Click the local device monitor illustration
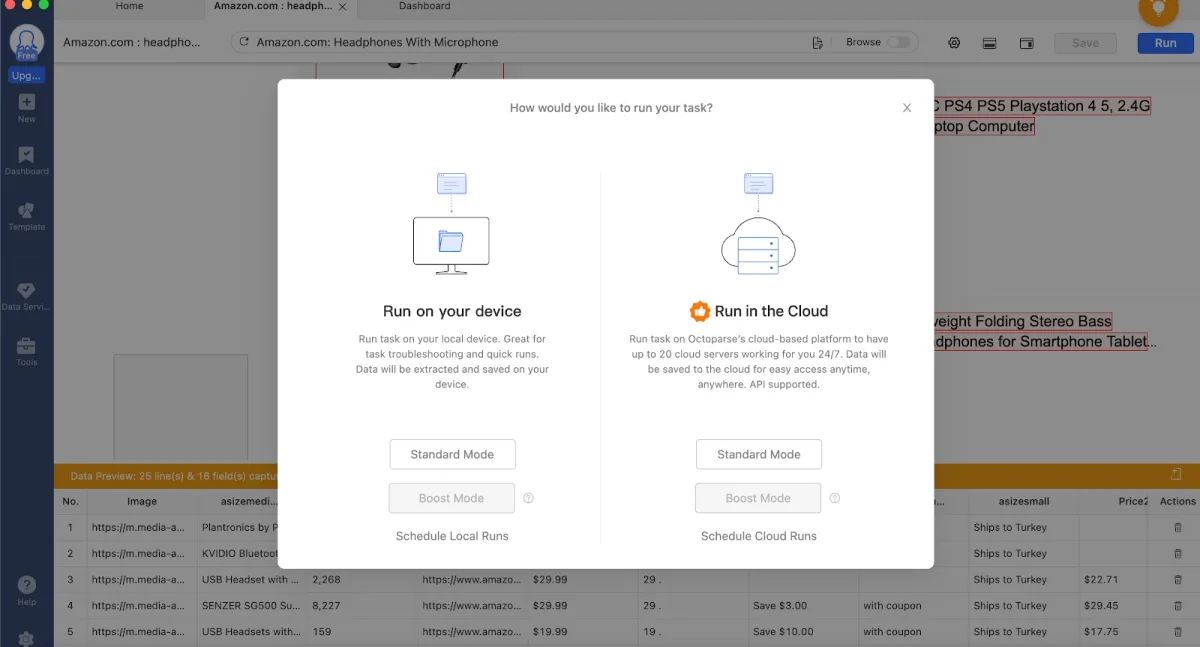This screenshot has width=1200, height=647. tap(452, 245)
